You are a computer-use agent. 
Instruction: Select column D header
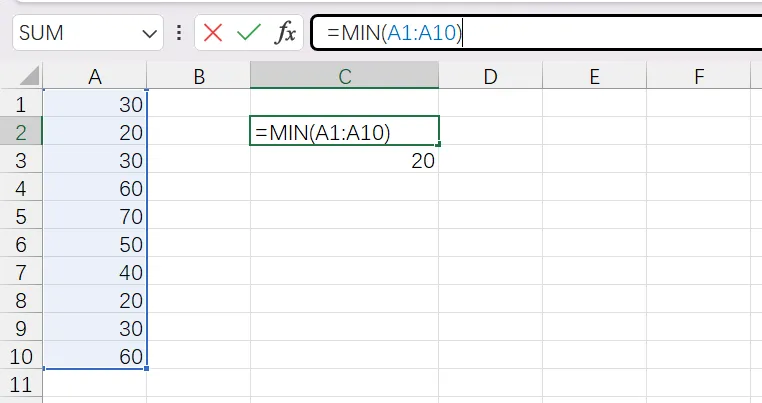[x=490, y=76]
